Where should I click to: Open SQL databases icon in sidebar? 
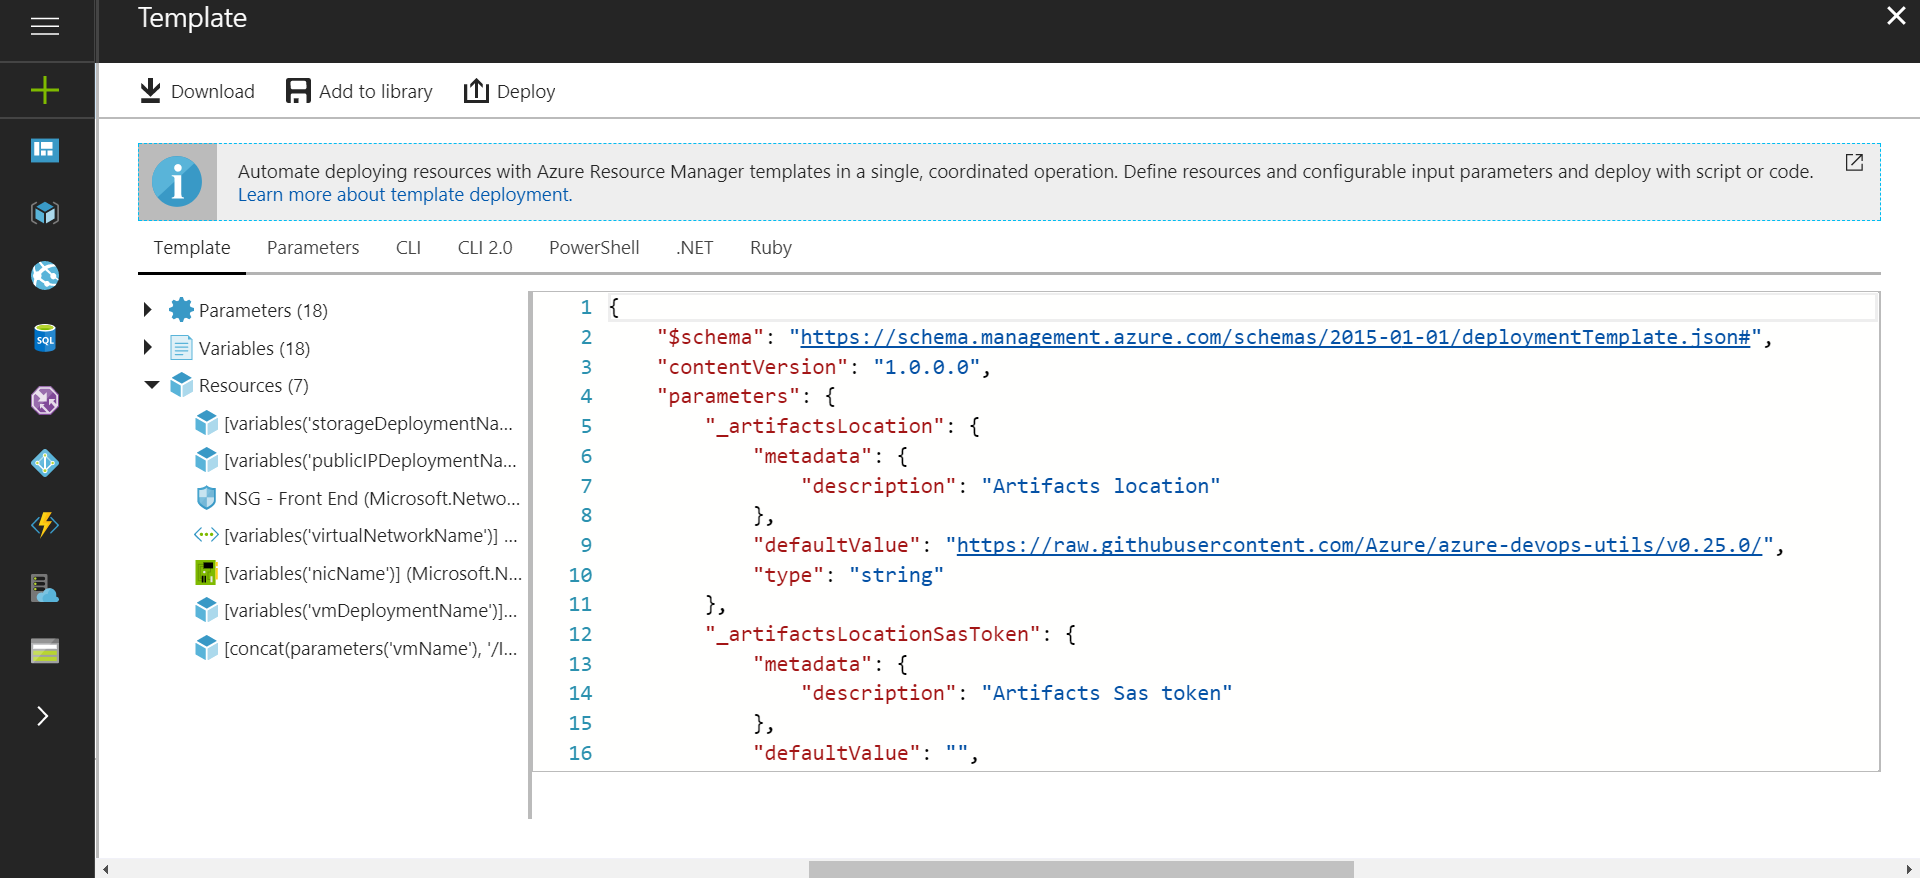(x=45, y=338)
